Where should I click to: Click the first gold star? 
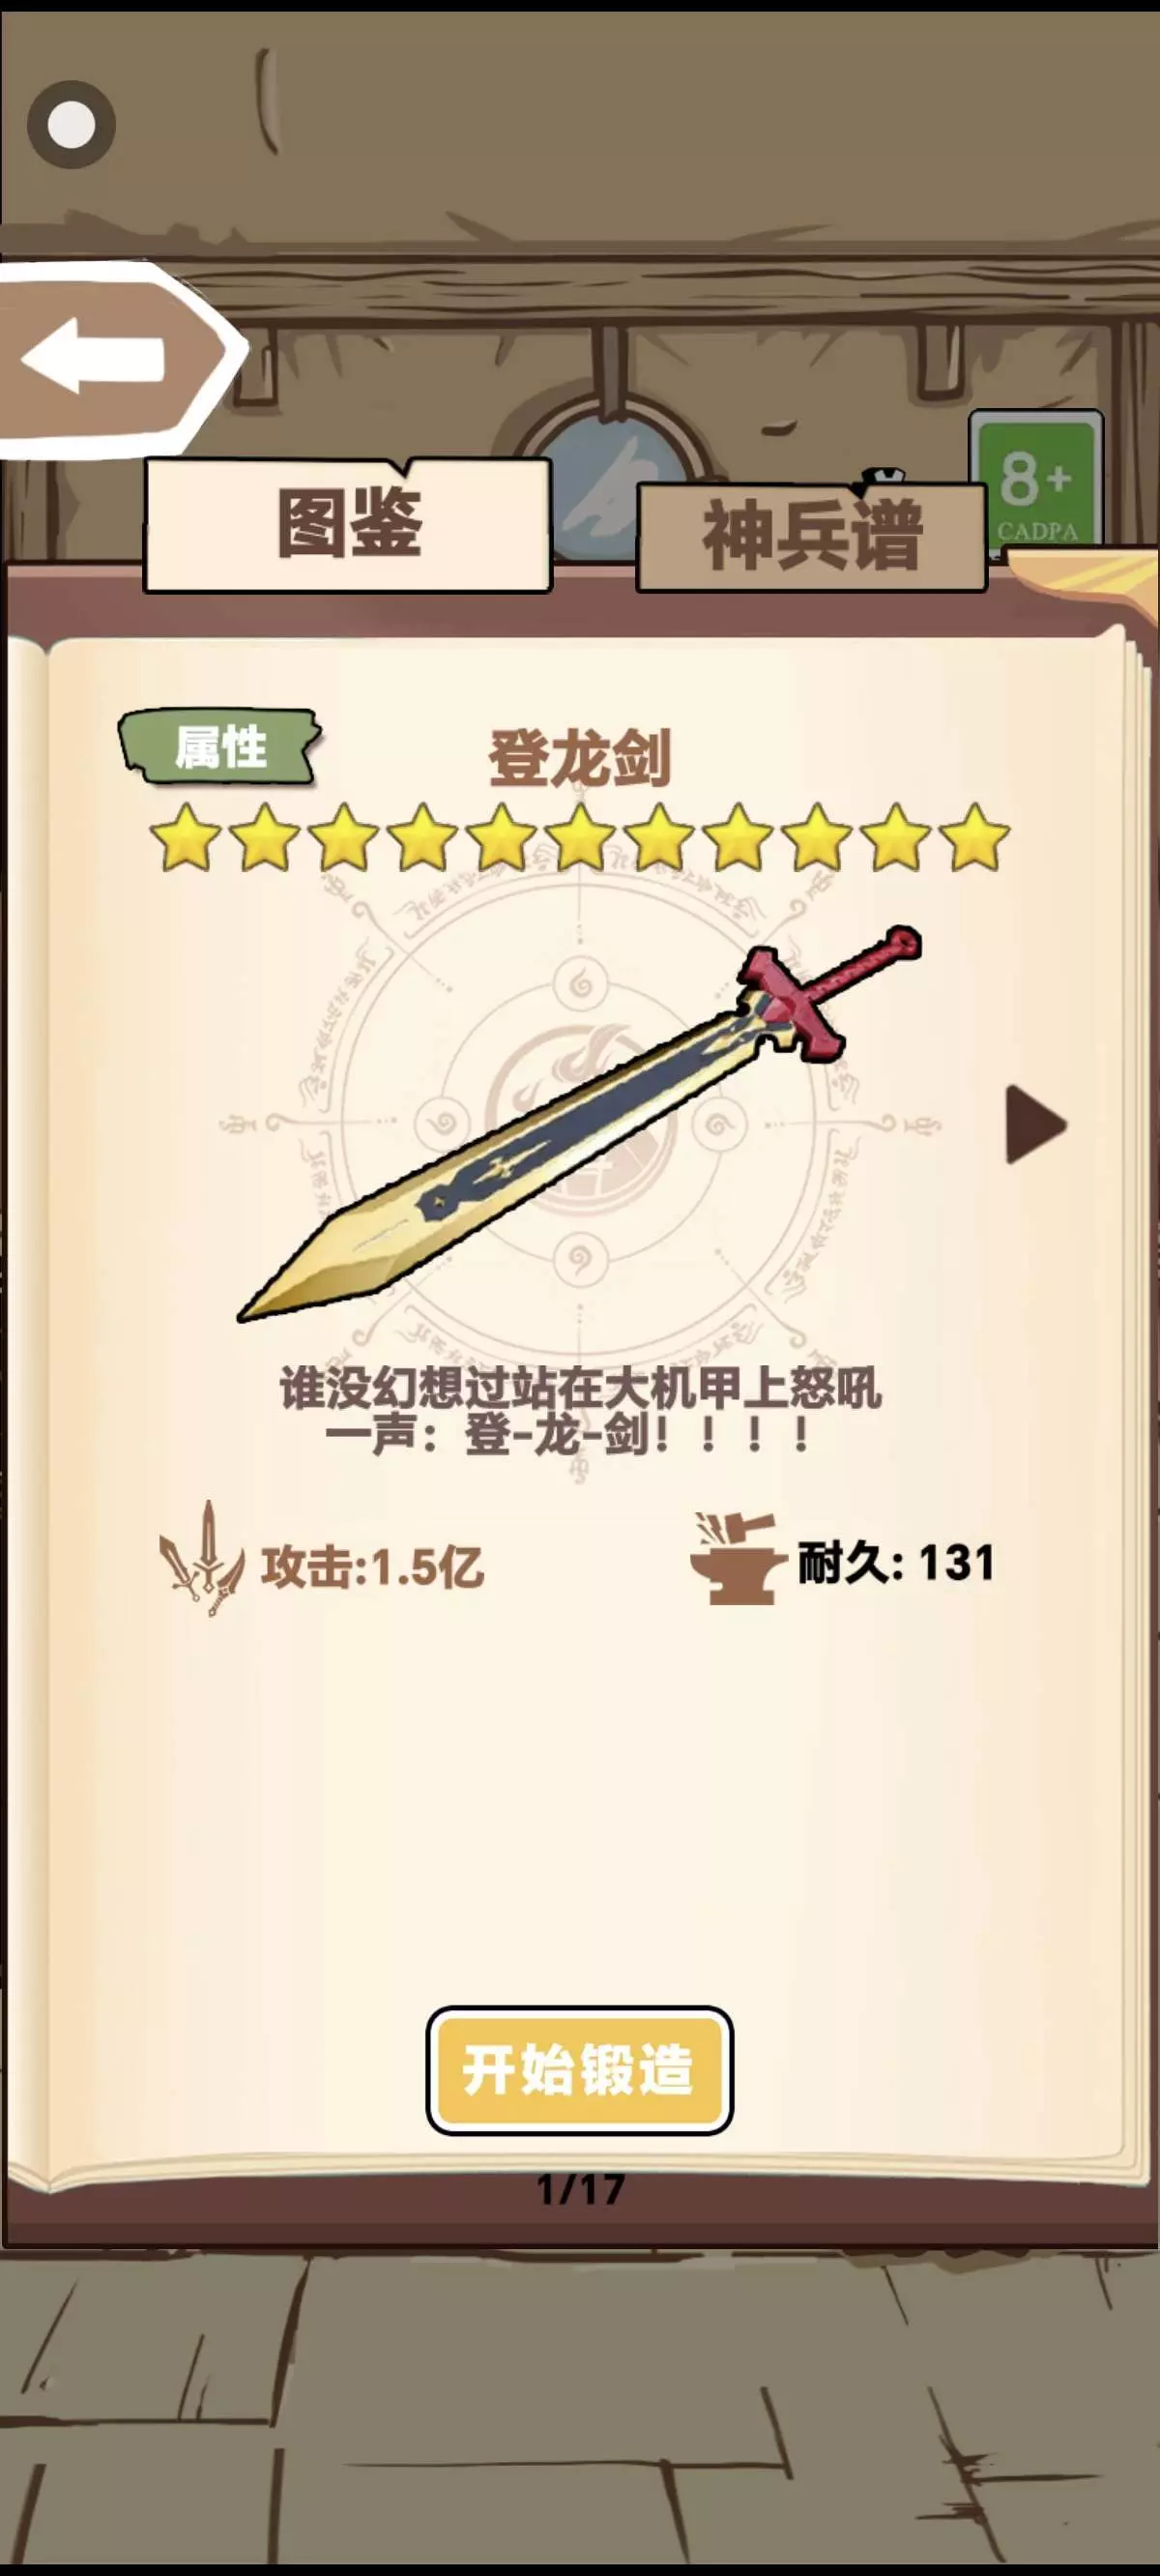click(x=186, y=836)
